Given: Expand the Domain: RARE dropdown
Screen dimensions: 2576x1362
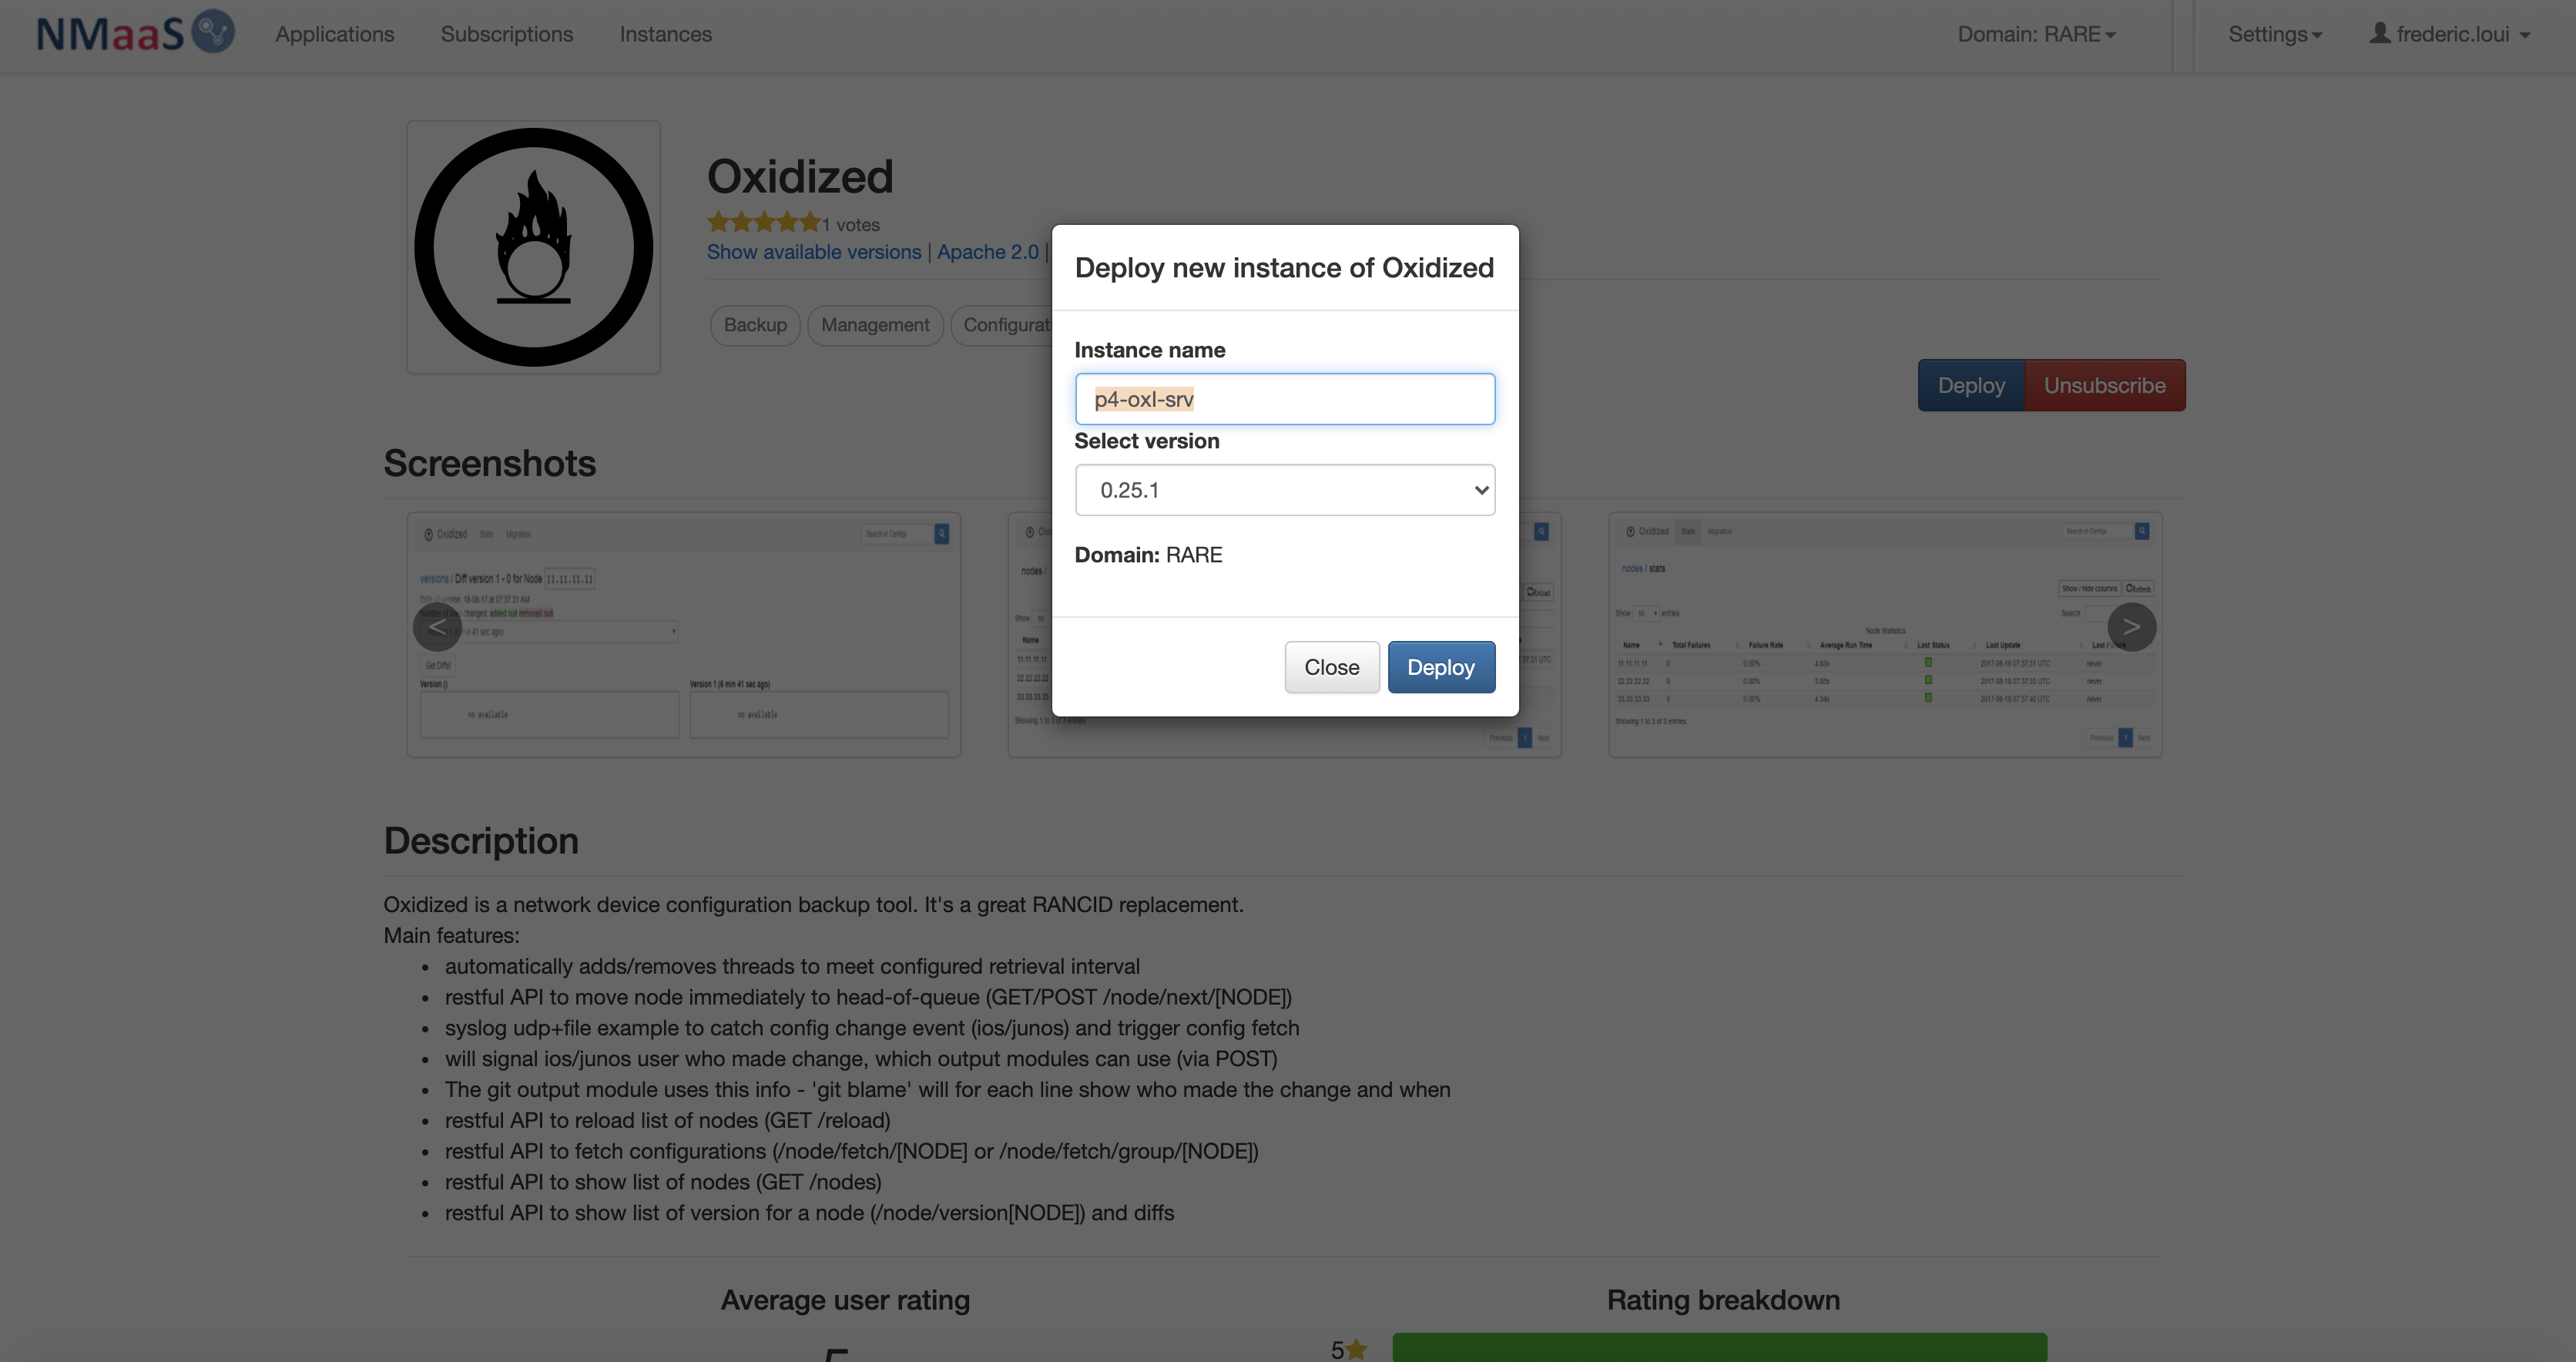Looking at the screenshot, I should (x=2037, y=34).
